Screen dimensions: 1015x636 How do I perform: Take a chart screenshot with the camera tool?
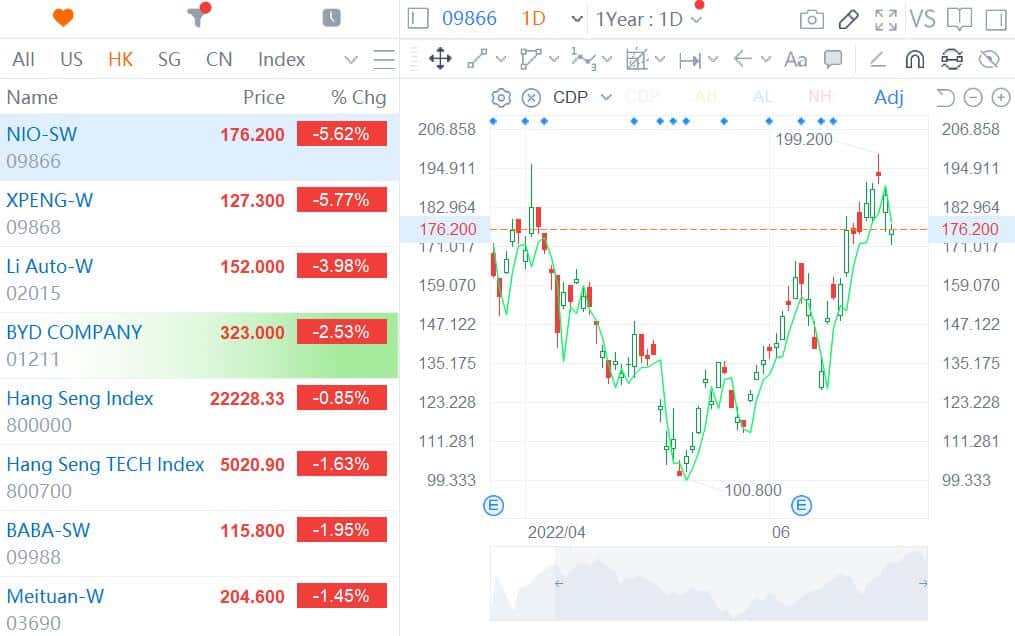pos(810,18)
